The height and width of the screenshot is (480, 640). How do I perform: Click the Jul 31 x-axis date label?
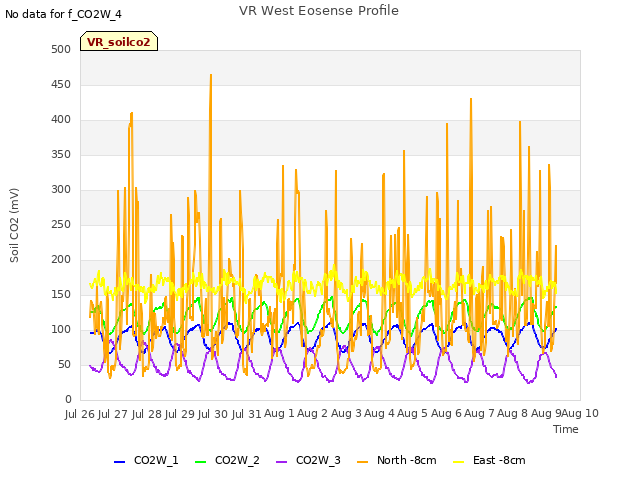(x=247, y=414)
